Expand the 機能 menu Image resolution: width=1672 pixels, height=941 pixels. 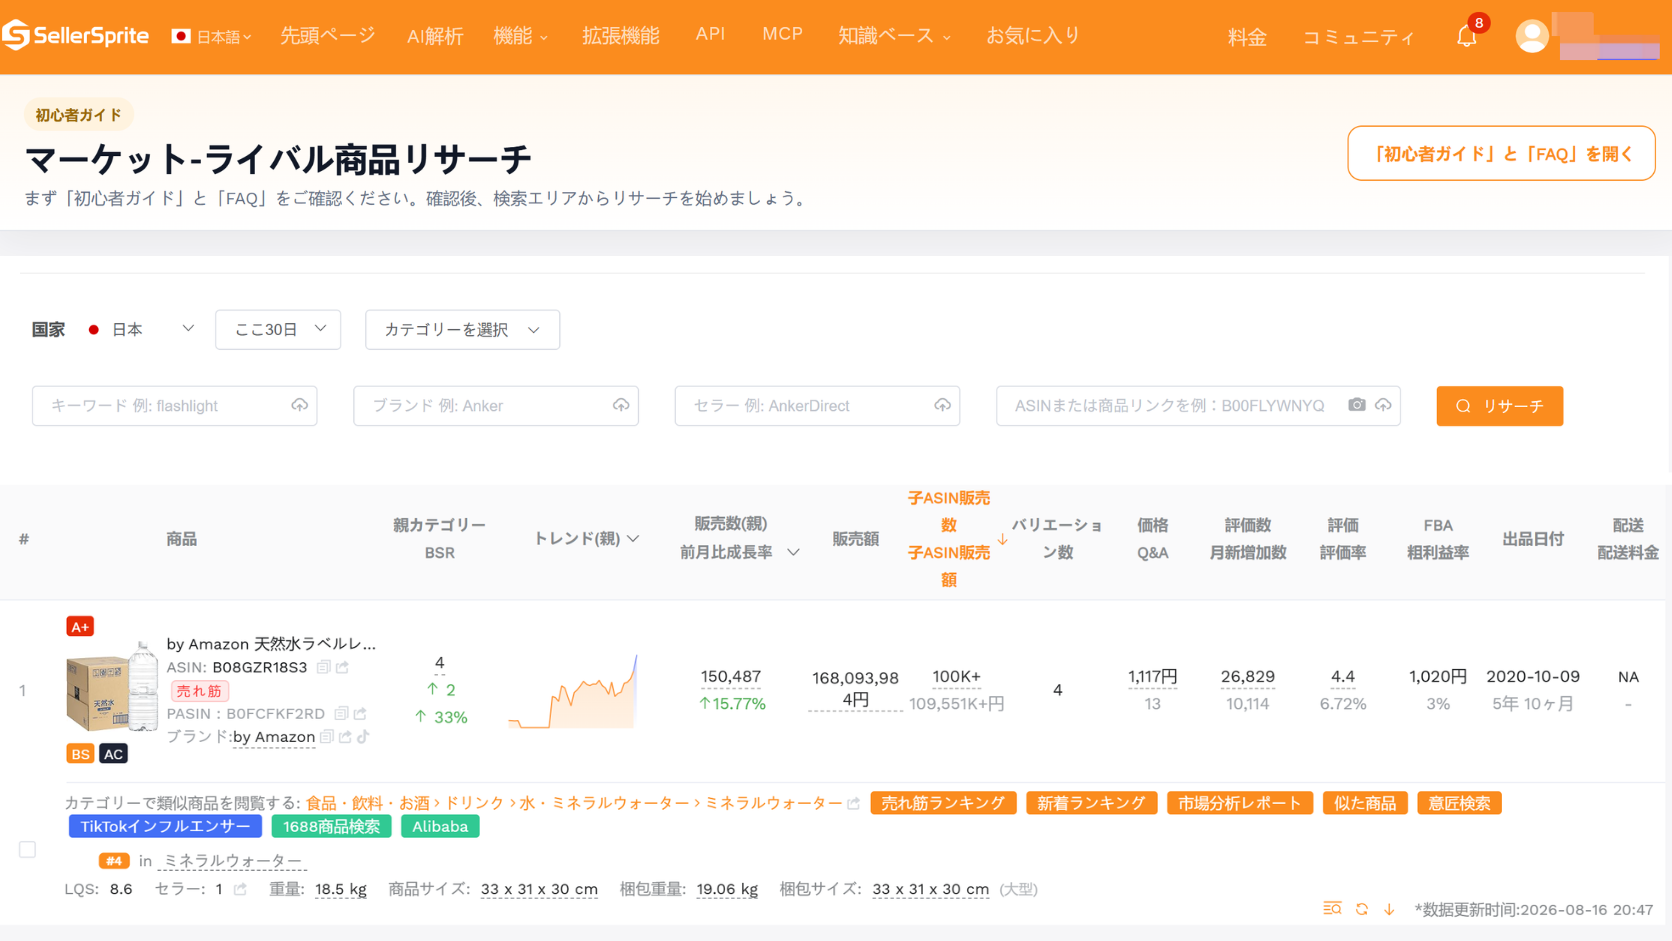[x=521, y=36]
